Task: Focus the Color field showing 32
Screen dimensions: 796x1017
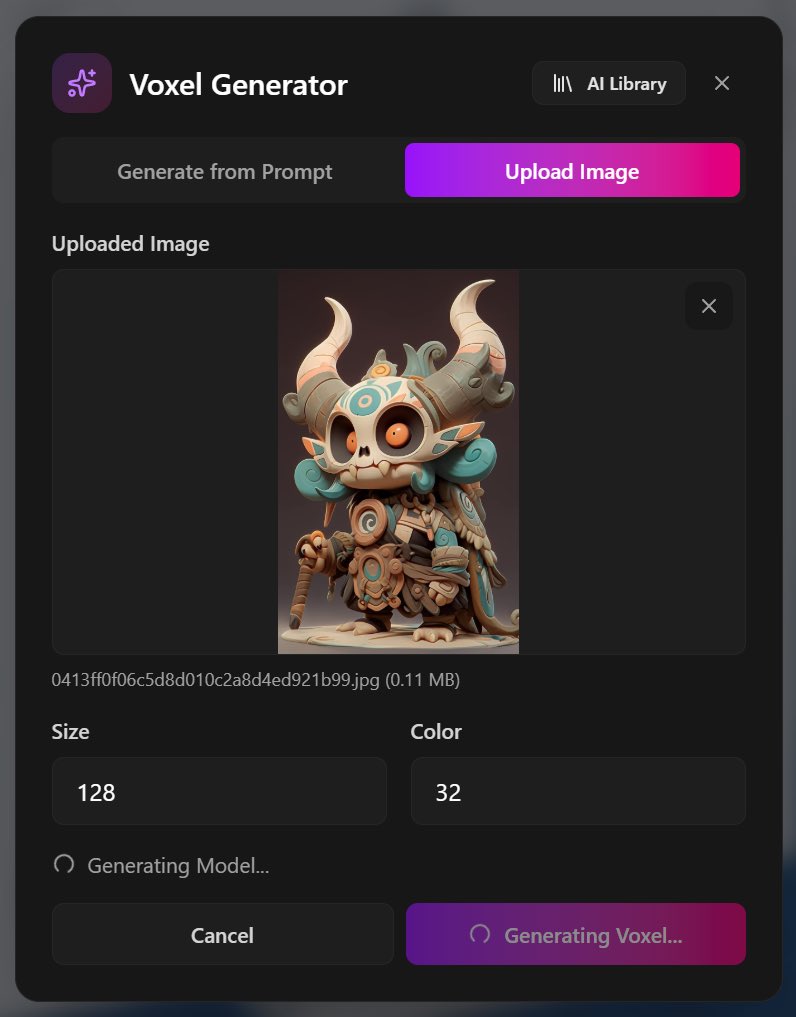Action: click(578, 791)
